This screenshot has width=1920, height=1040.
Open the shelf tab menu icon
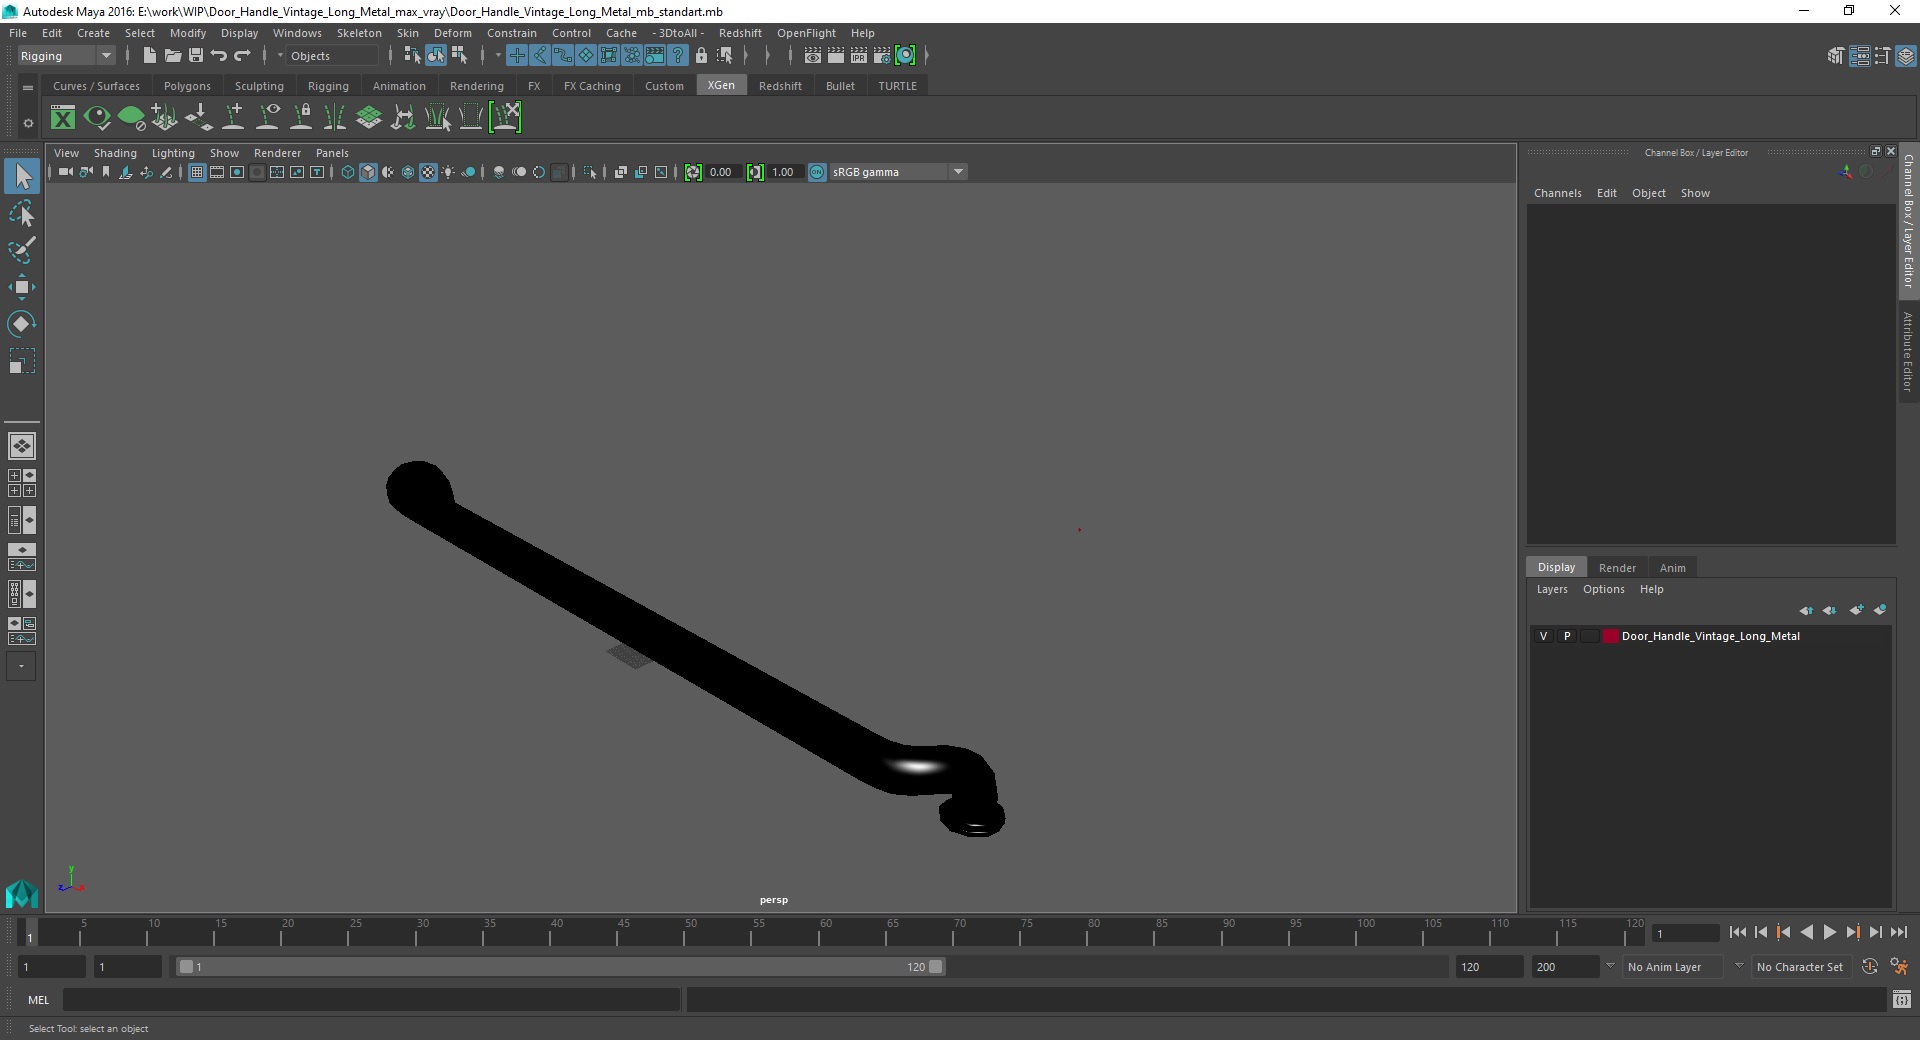coord(28,88)
